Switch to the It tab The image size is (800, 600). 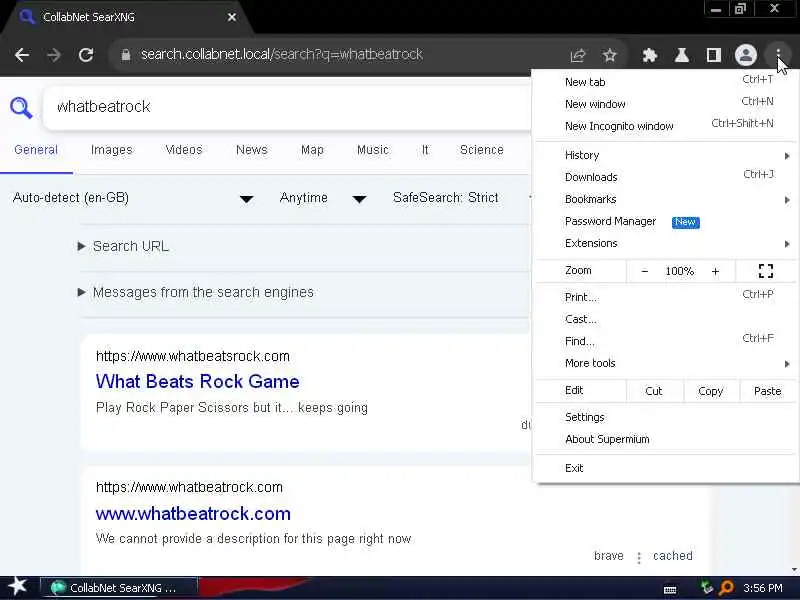click(425, 150)
